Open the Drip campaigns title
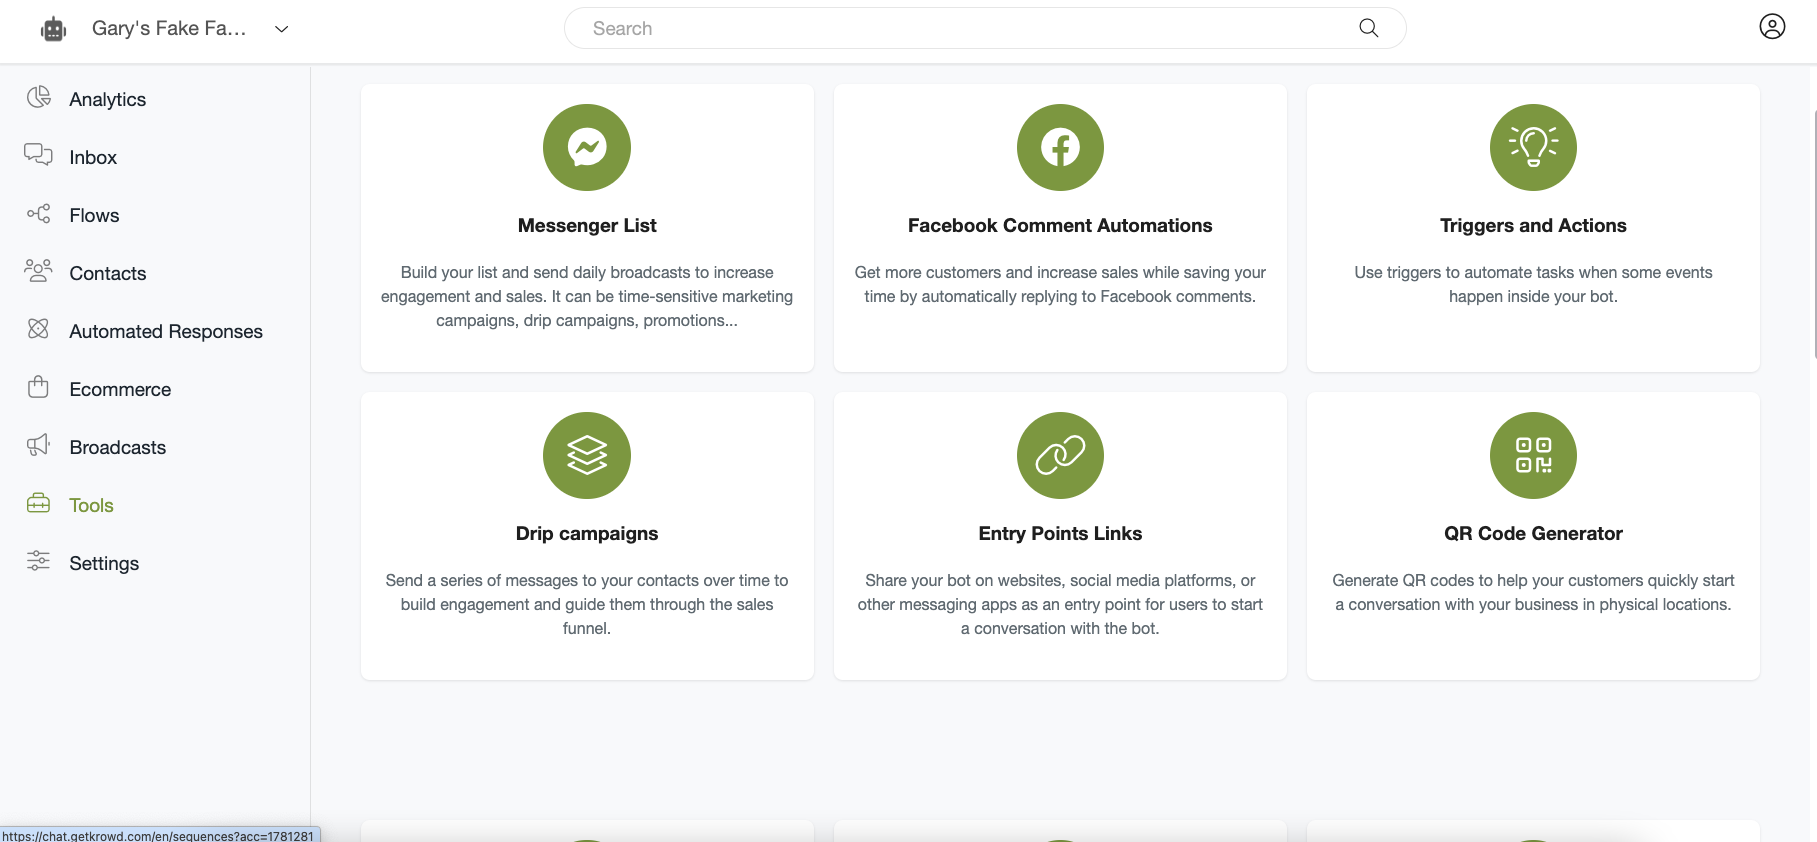Screen dimensions: 1817x842 (x=587, y=533)
